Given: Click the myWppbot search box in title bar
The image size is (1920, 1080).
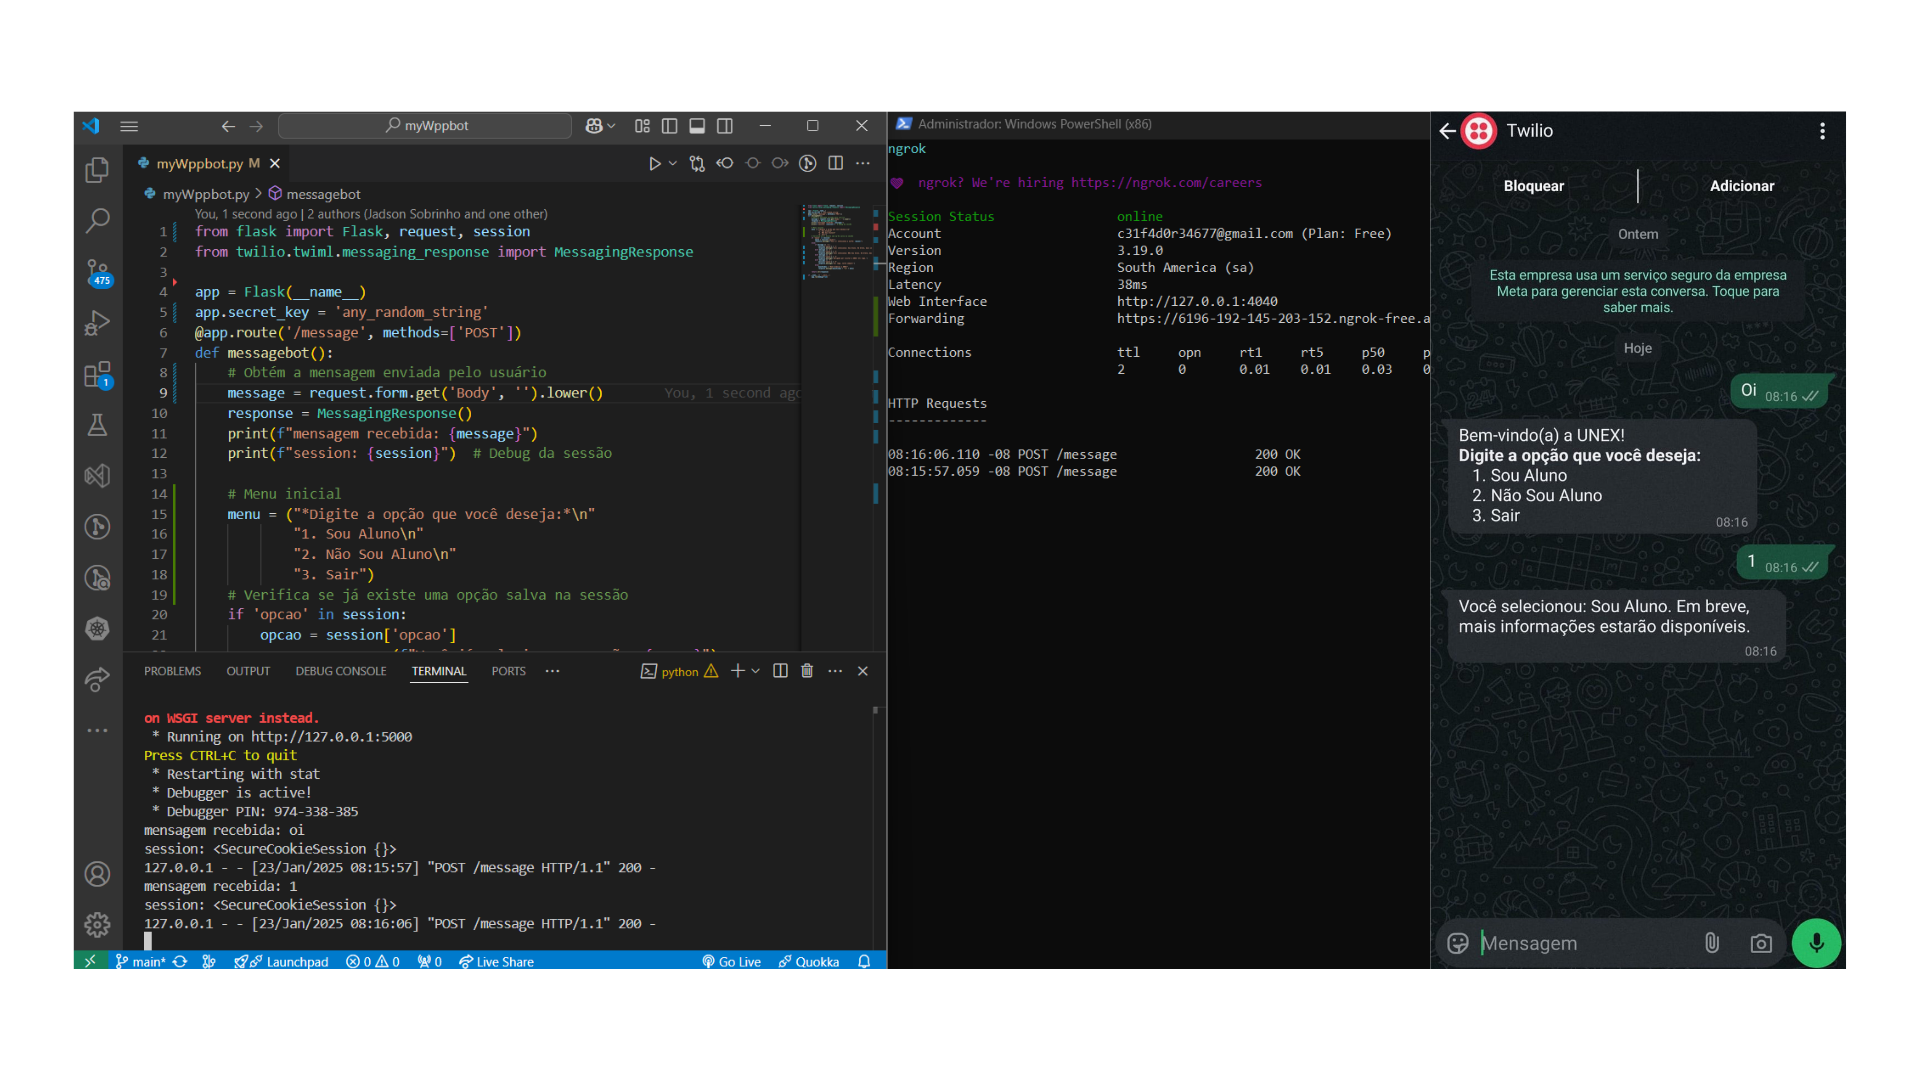Looking at the screenshot, I should (425, 126).
